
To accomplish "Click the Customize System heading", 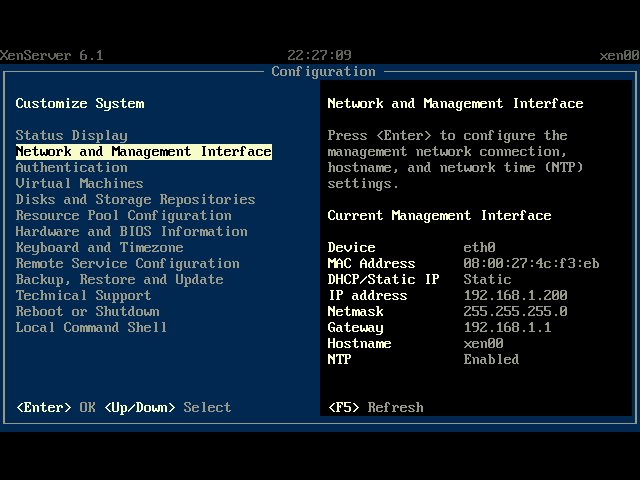I will [80, 103].
